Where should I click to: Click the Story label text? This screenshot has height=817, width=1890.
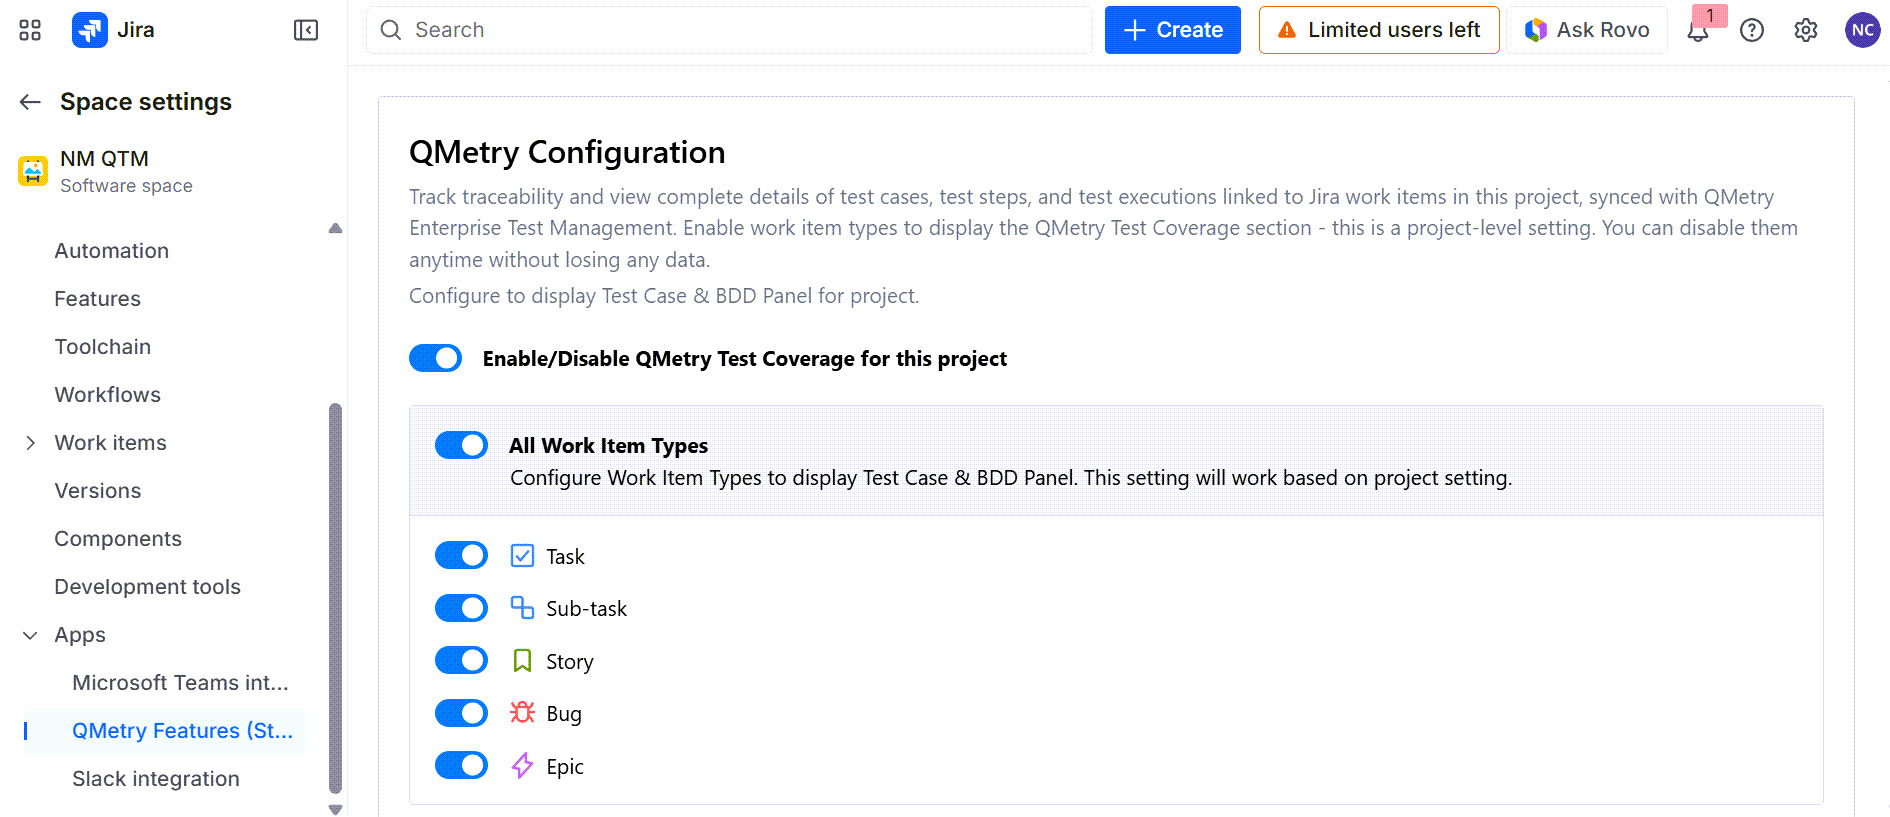coord(570,662)
